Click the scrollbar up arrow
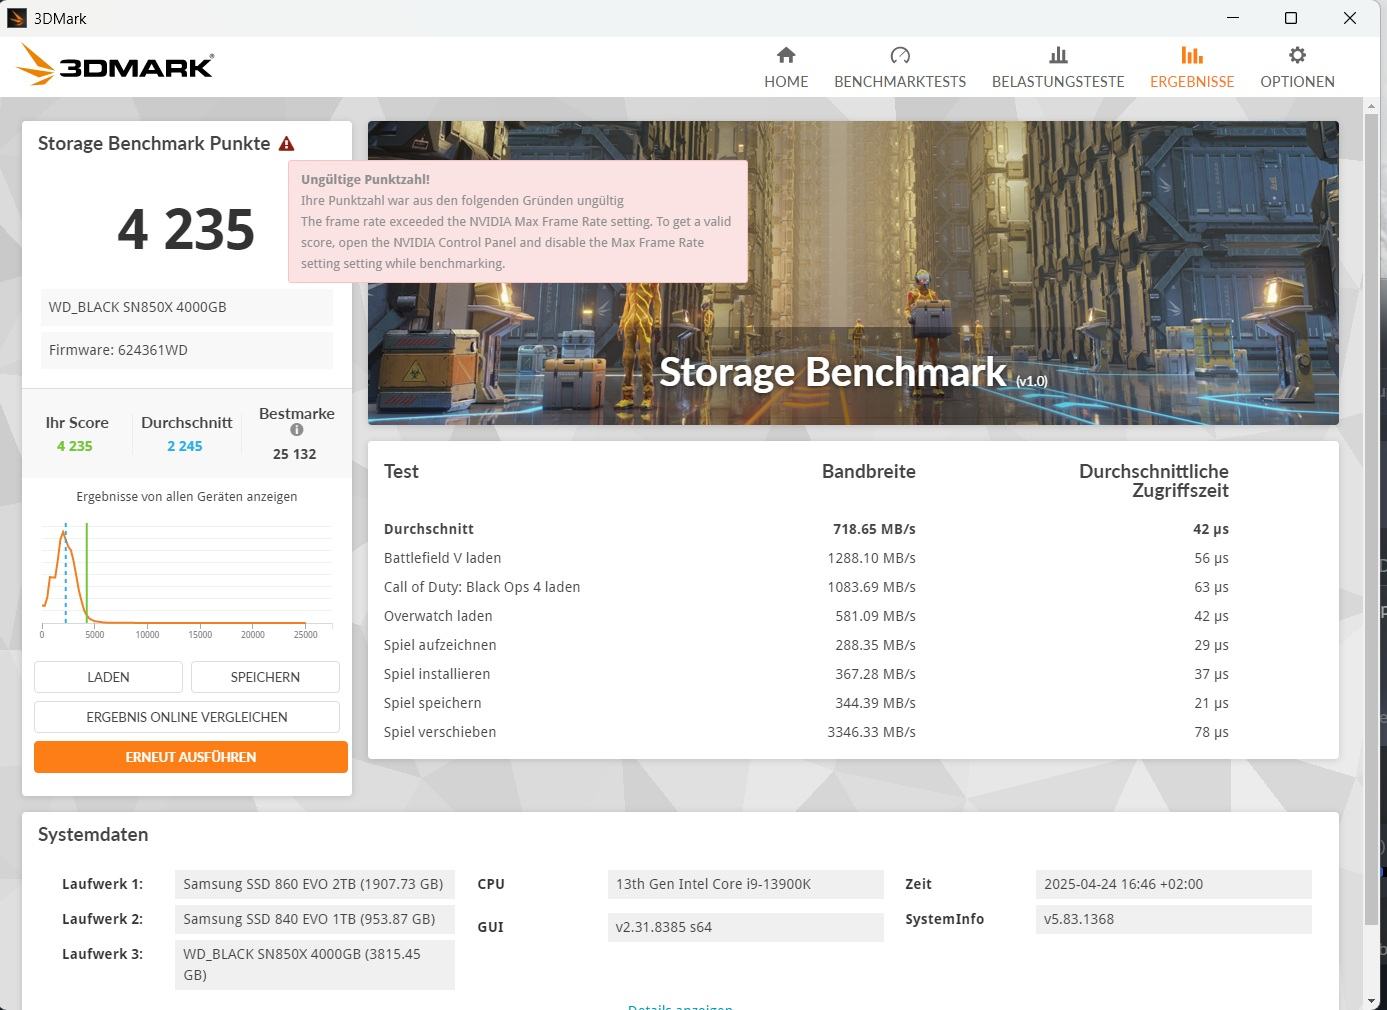This screenshot has height=1010, width=1387. 1371,105
